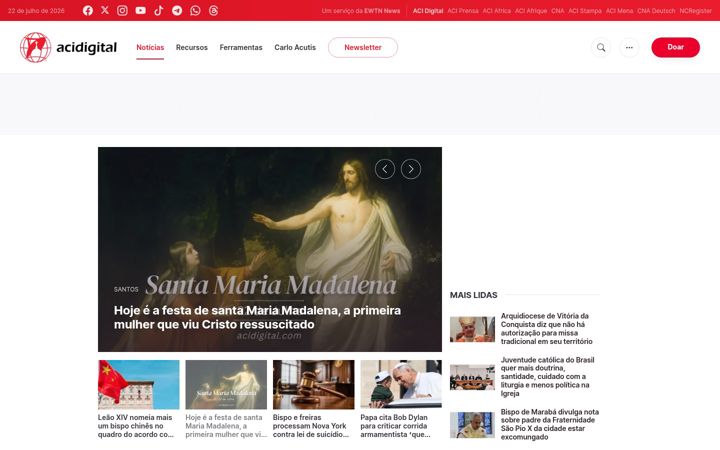Open the Telegram social icon

point(177,11)
